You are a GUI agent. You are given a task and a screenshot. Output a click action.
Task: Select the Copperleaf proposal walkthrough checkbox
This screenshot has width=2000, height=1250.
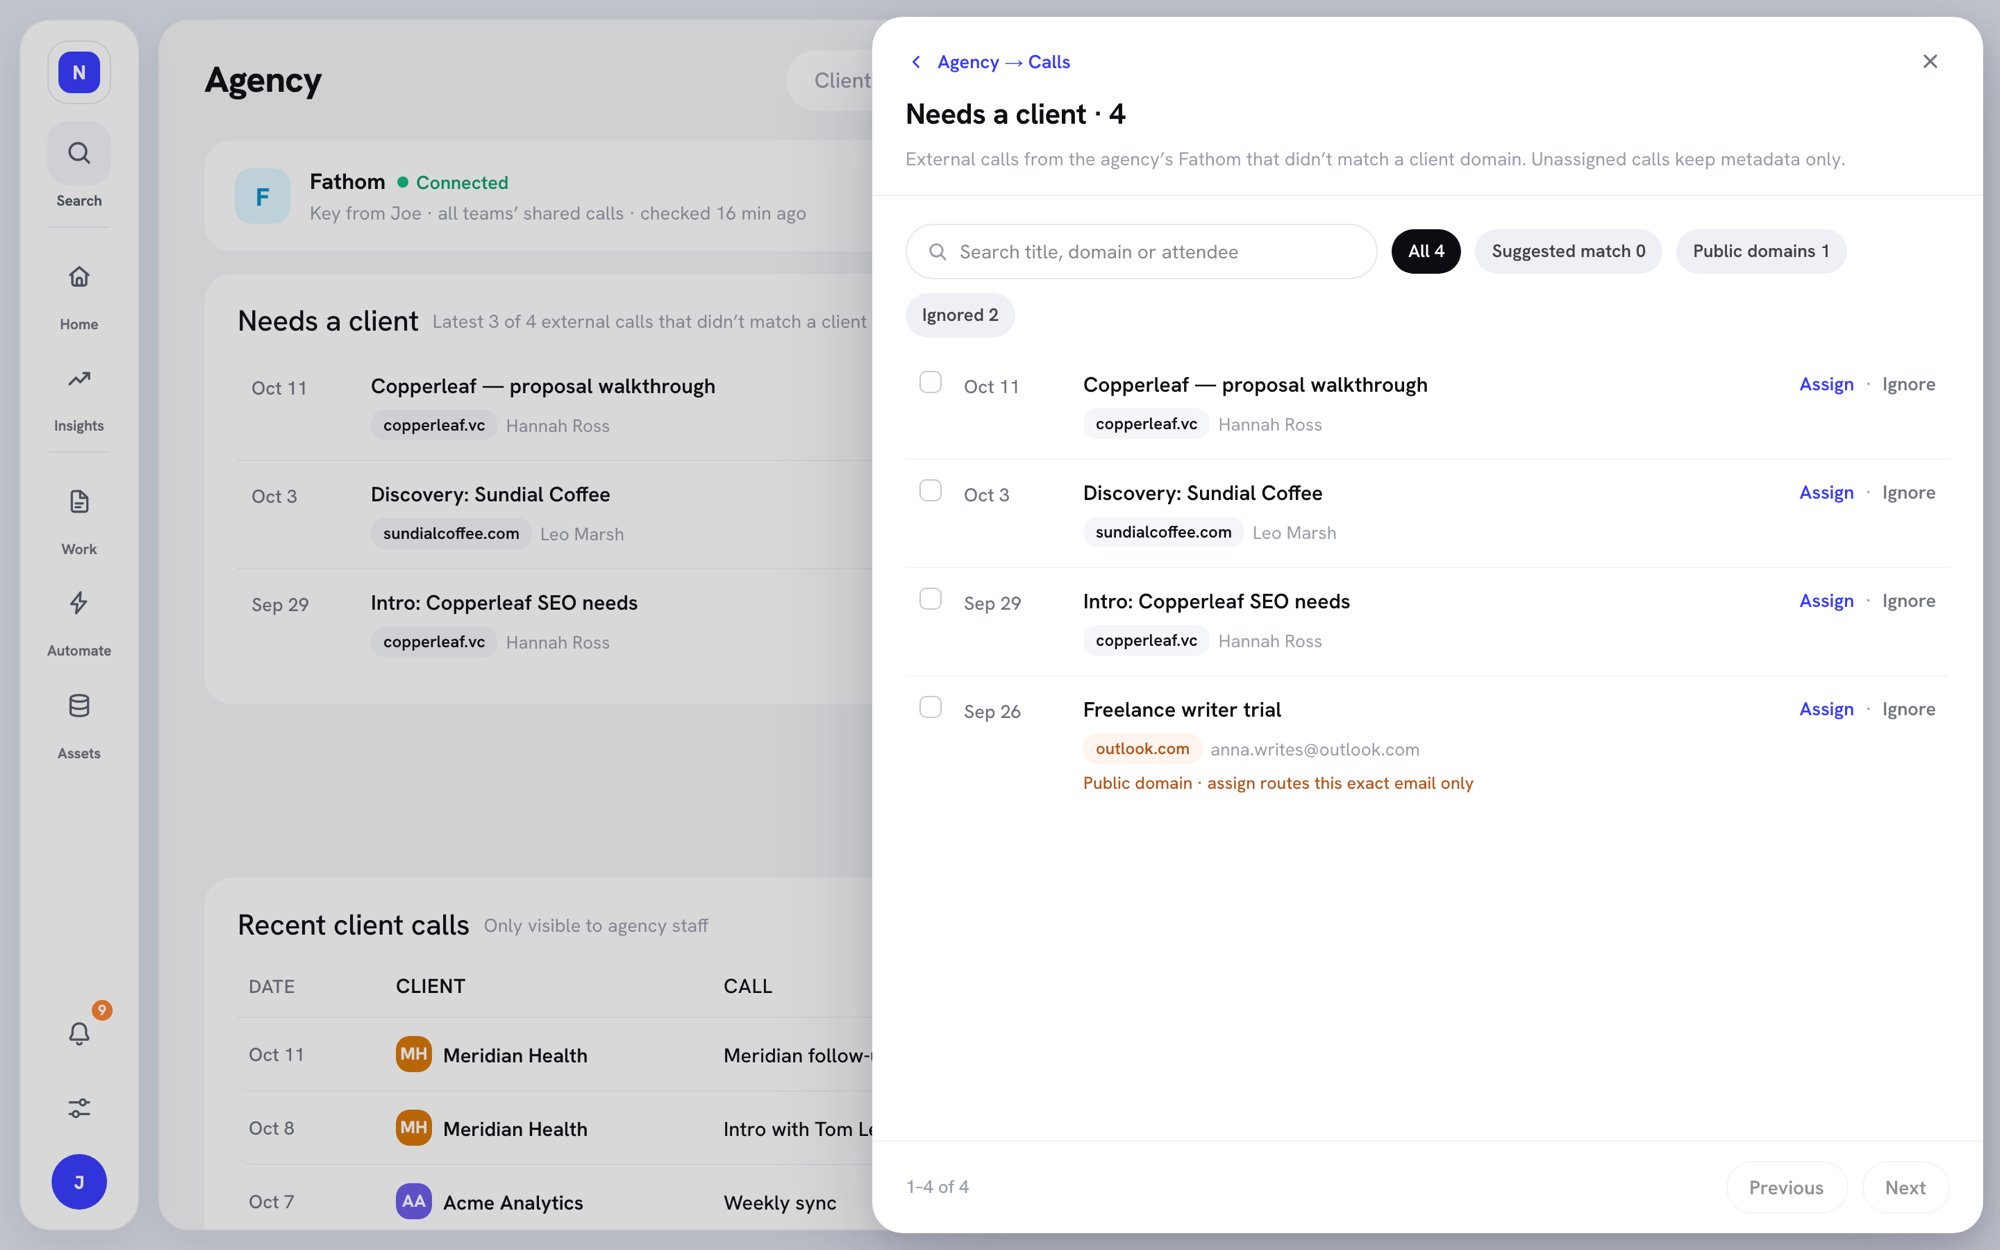(930, 383)
